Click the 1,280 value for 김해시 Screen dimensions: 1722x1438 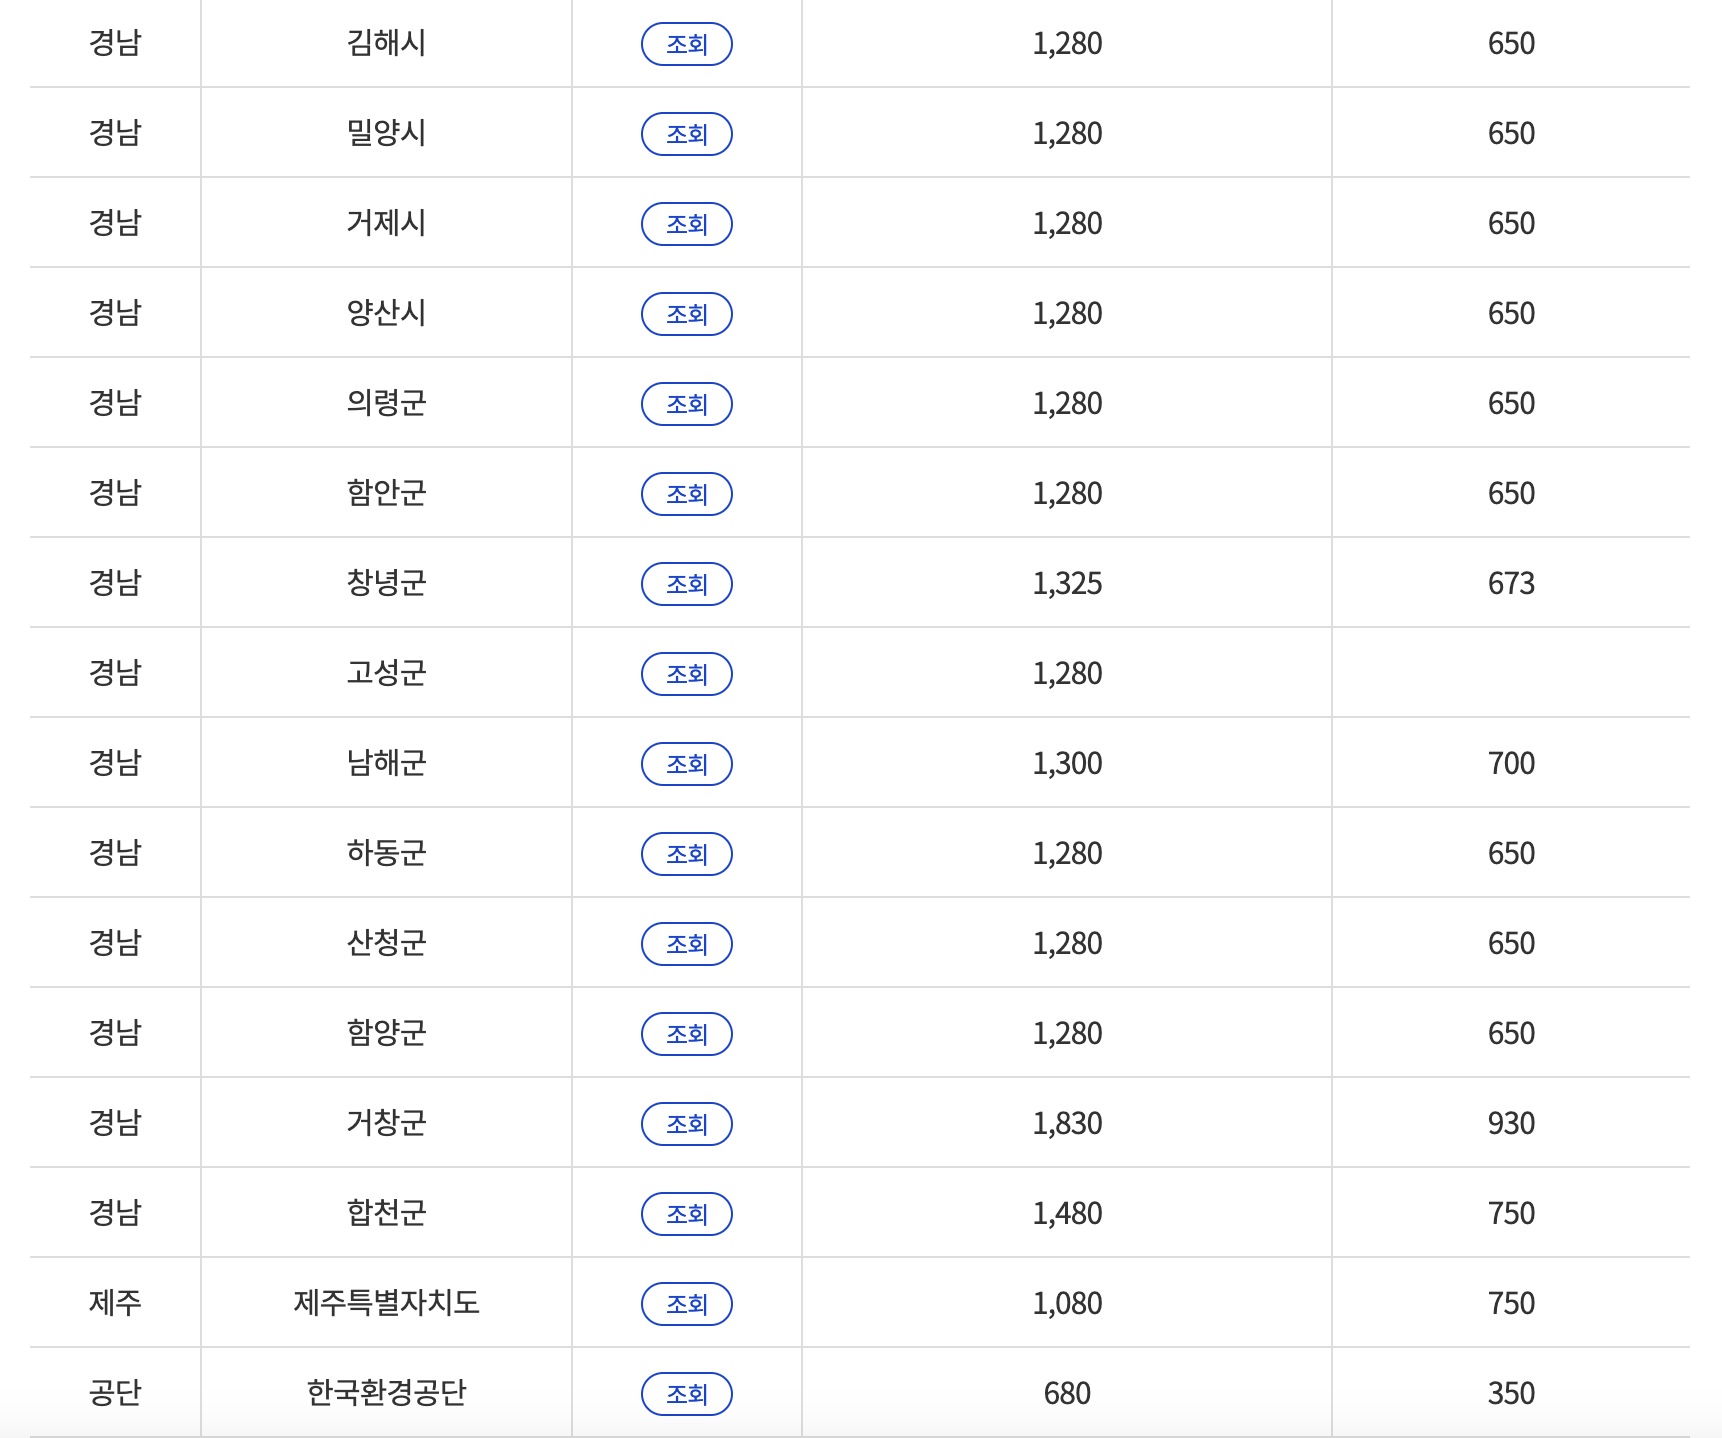(x=1067, y=43)
